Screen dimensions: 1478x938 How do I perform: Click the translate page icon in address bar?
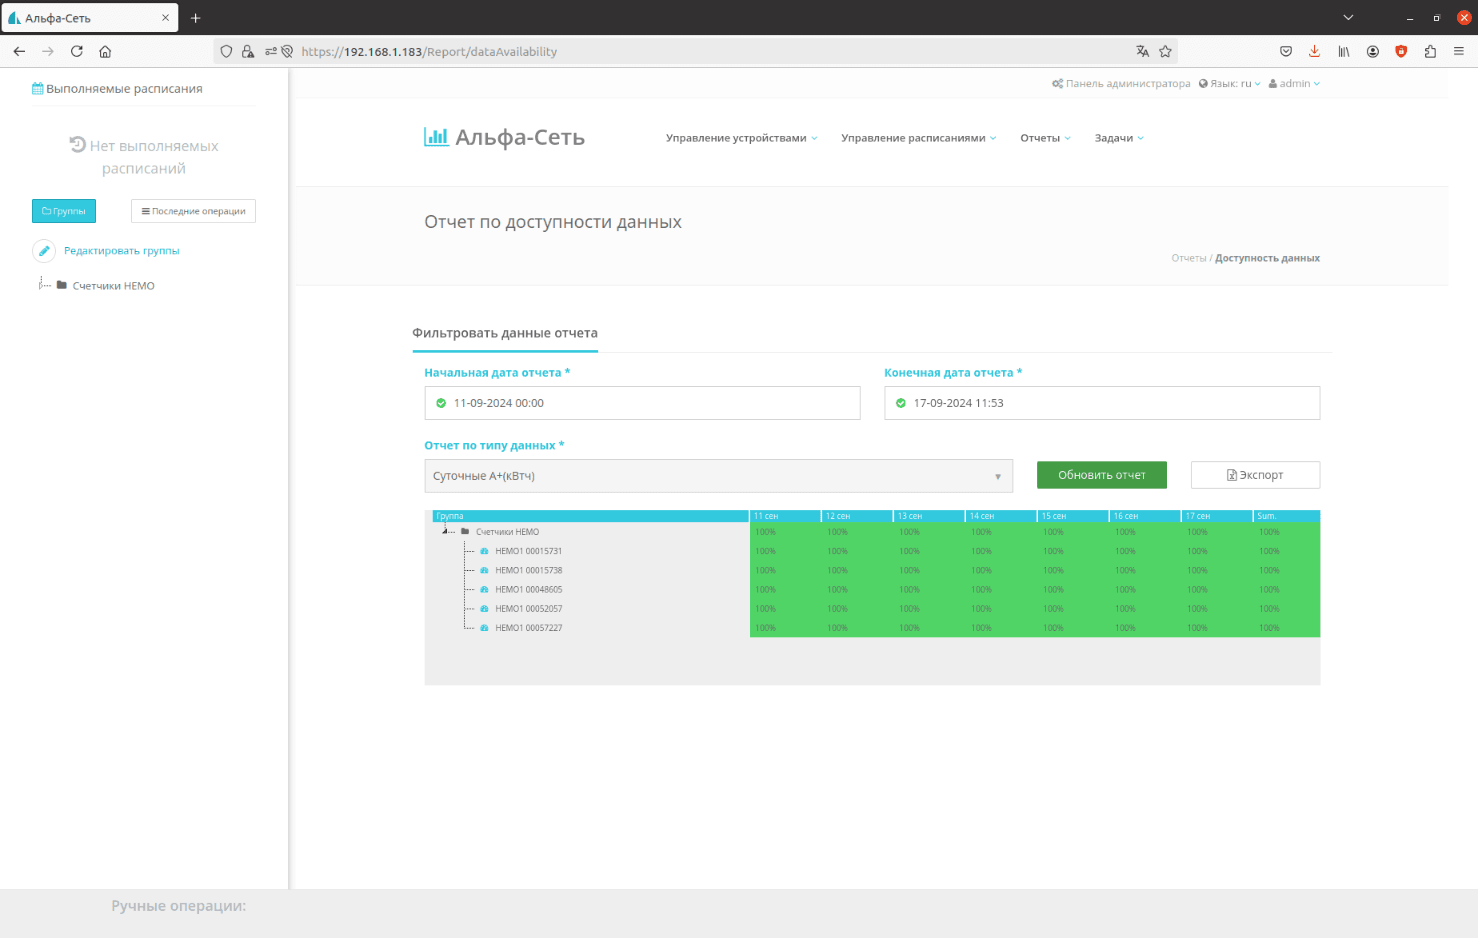coord(1142,51)
